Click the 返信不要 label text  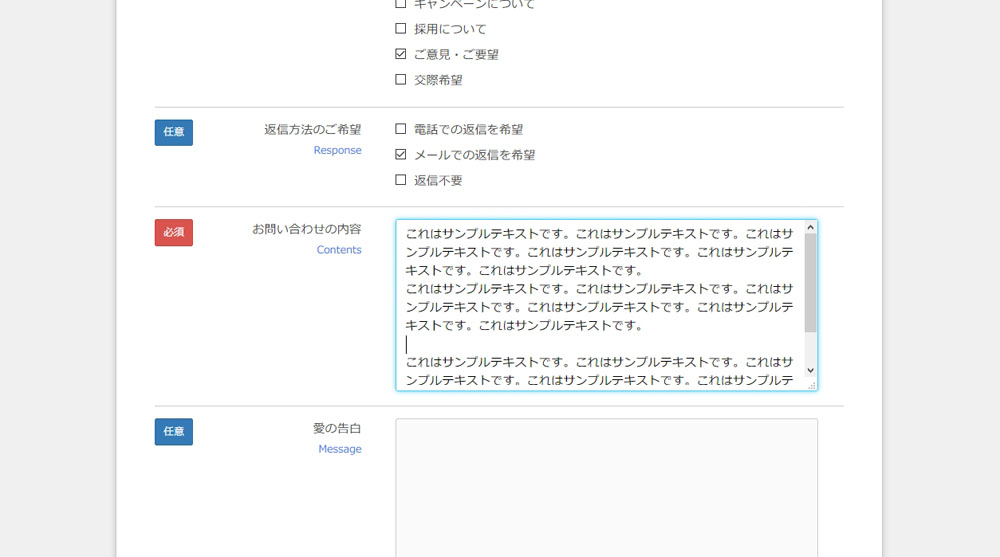(x=438, y=181)
